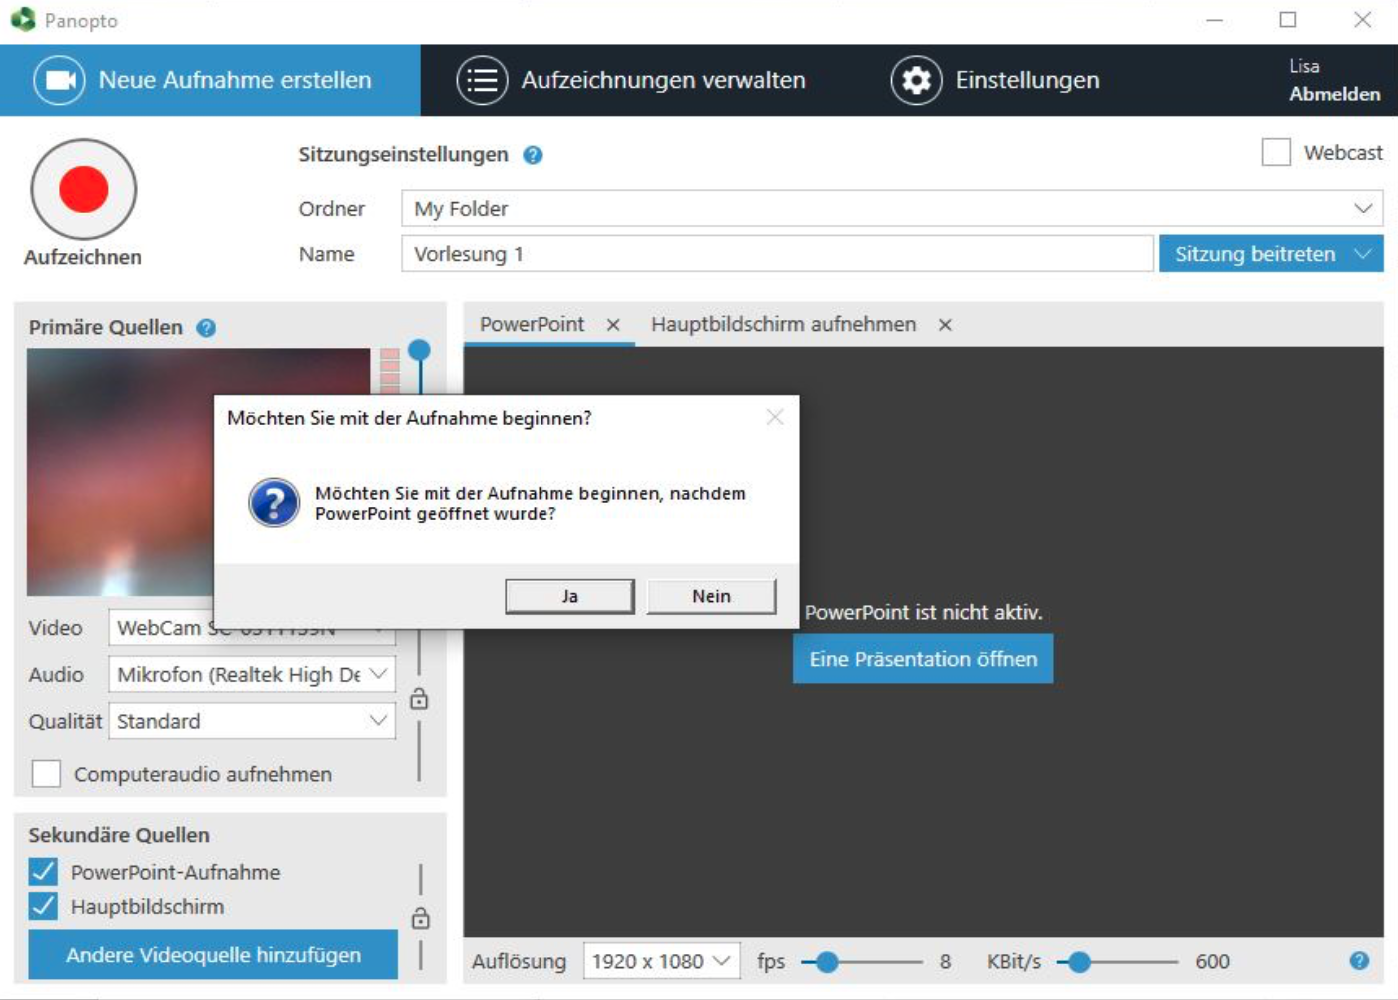The image size is (1398, 1000).
Task: Close the PowerPoint tab with its X
Action: click(613, 325)
